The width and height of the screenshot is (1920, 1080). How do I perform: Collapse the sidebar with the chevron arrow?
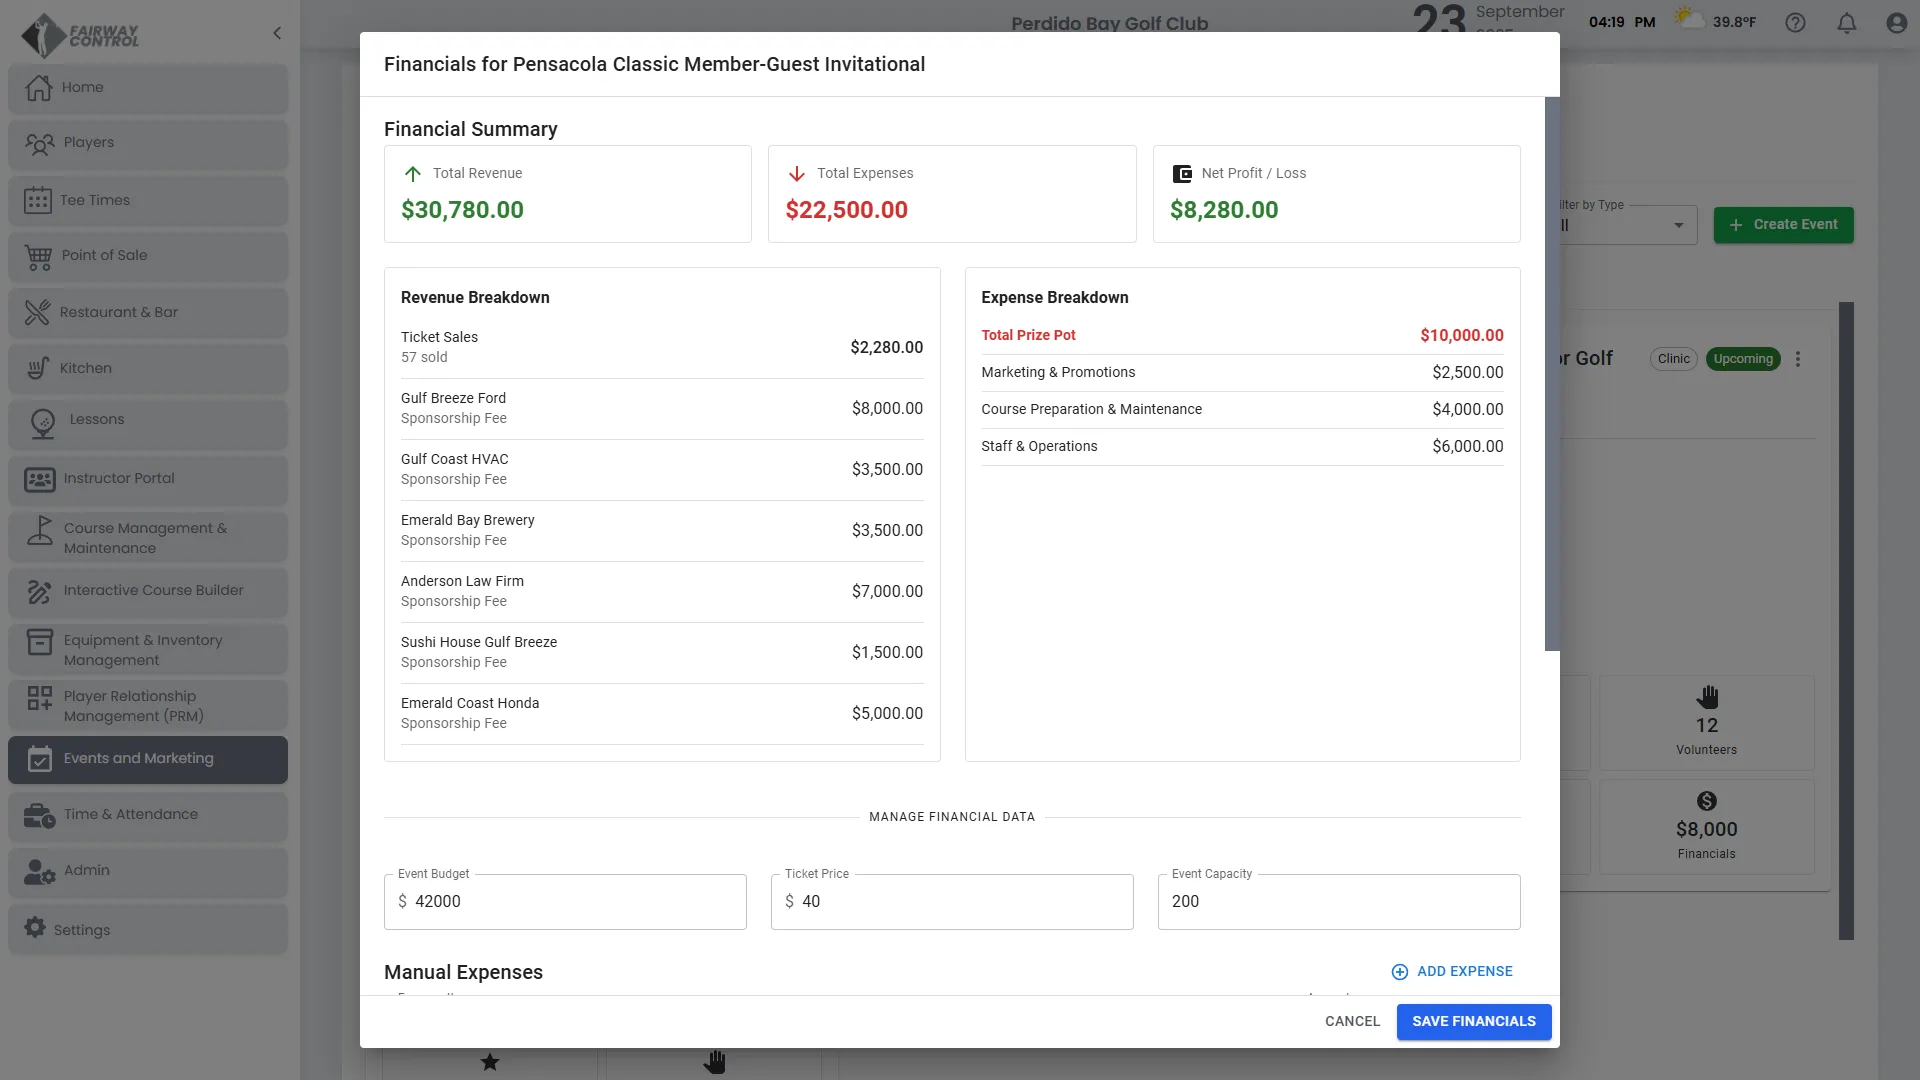tap(277, 33)
